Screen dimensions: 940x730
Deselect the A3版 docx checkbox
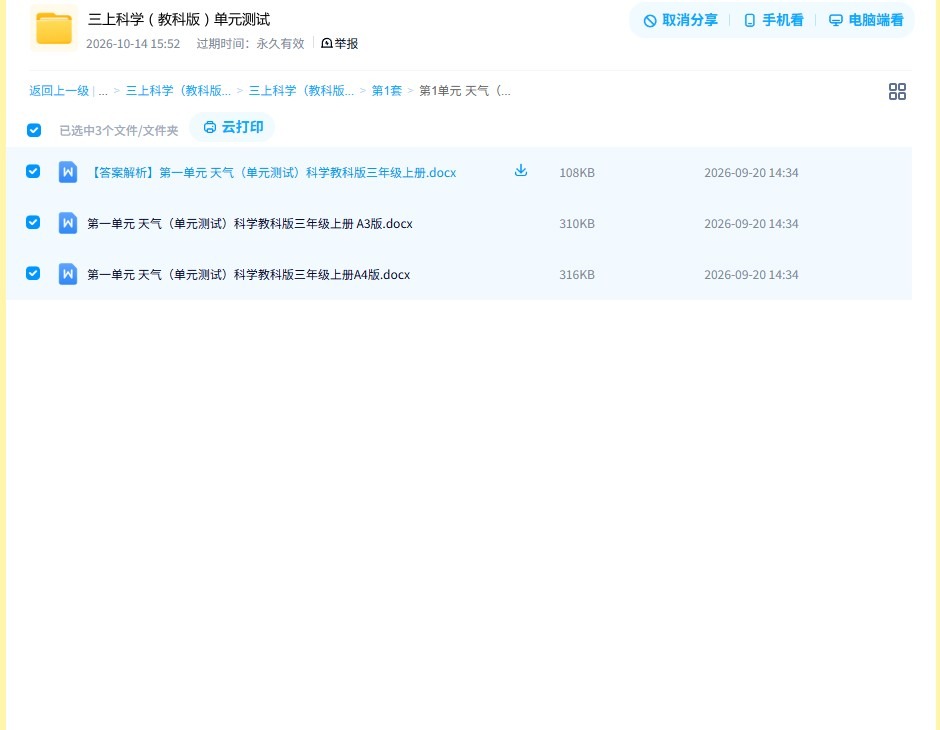pos(33,222)
